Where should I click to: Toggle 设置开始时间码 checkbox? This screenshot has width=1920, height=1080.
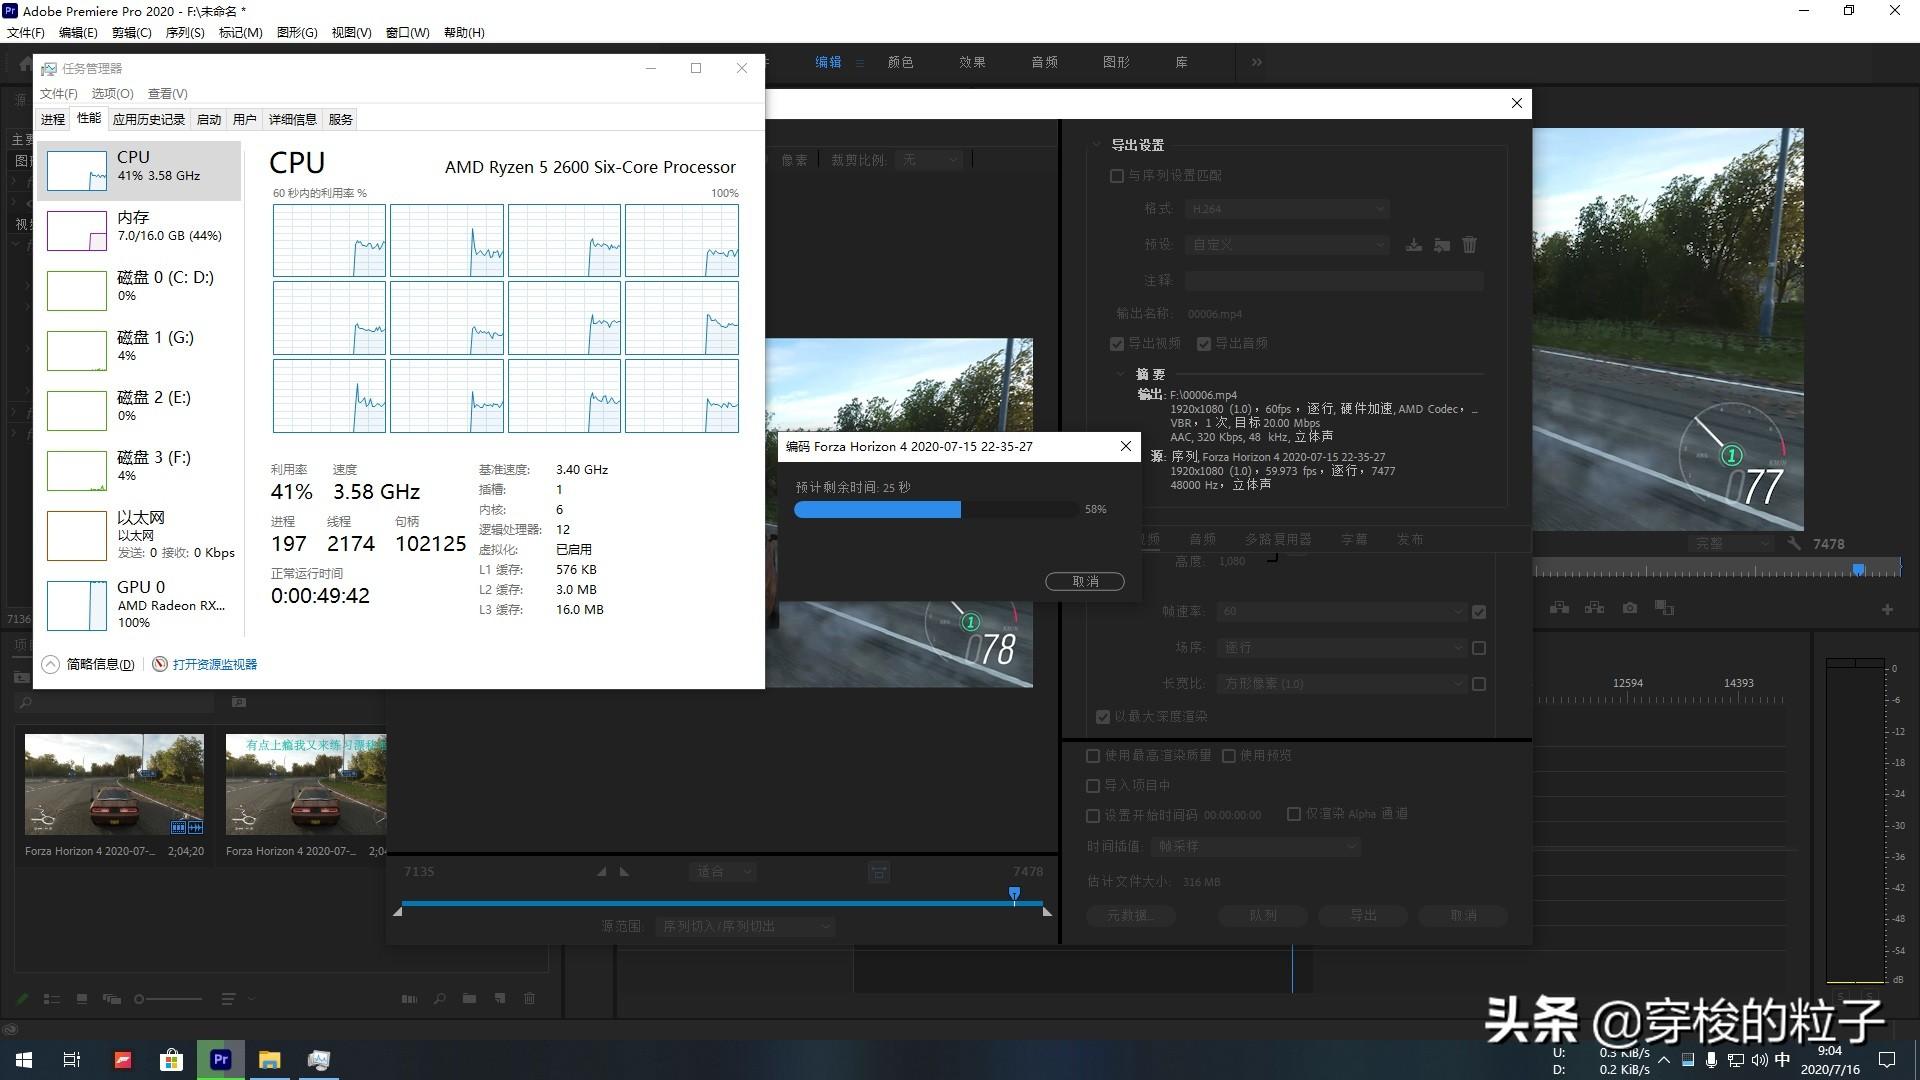point(1093,816)
